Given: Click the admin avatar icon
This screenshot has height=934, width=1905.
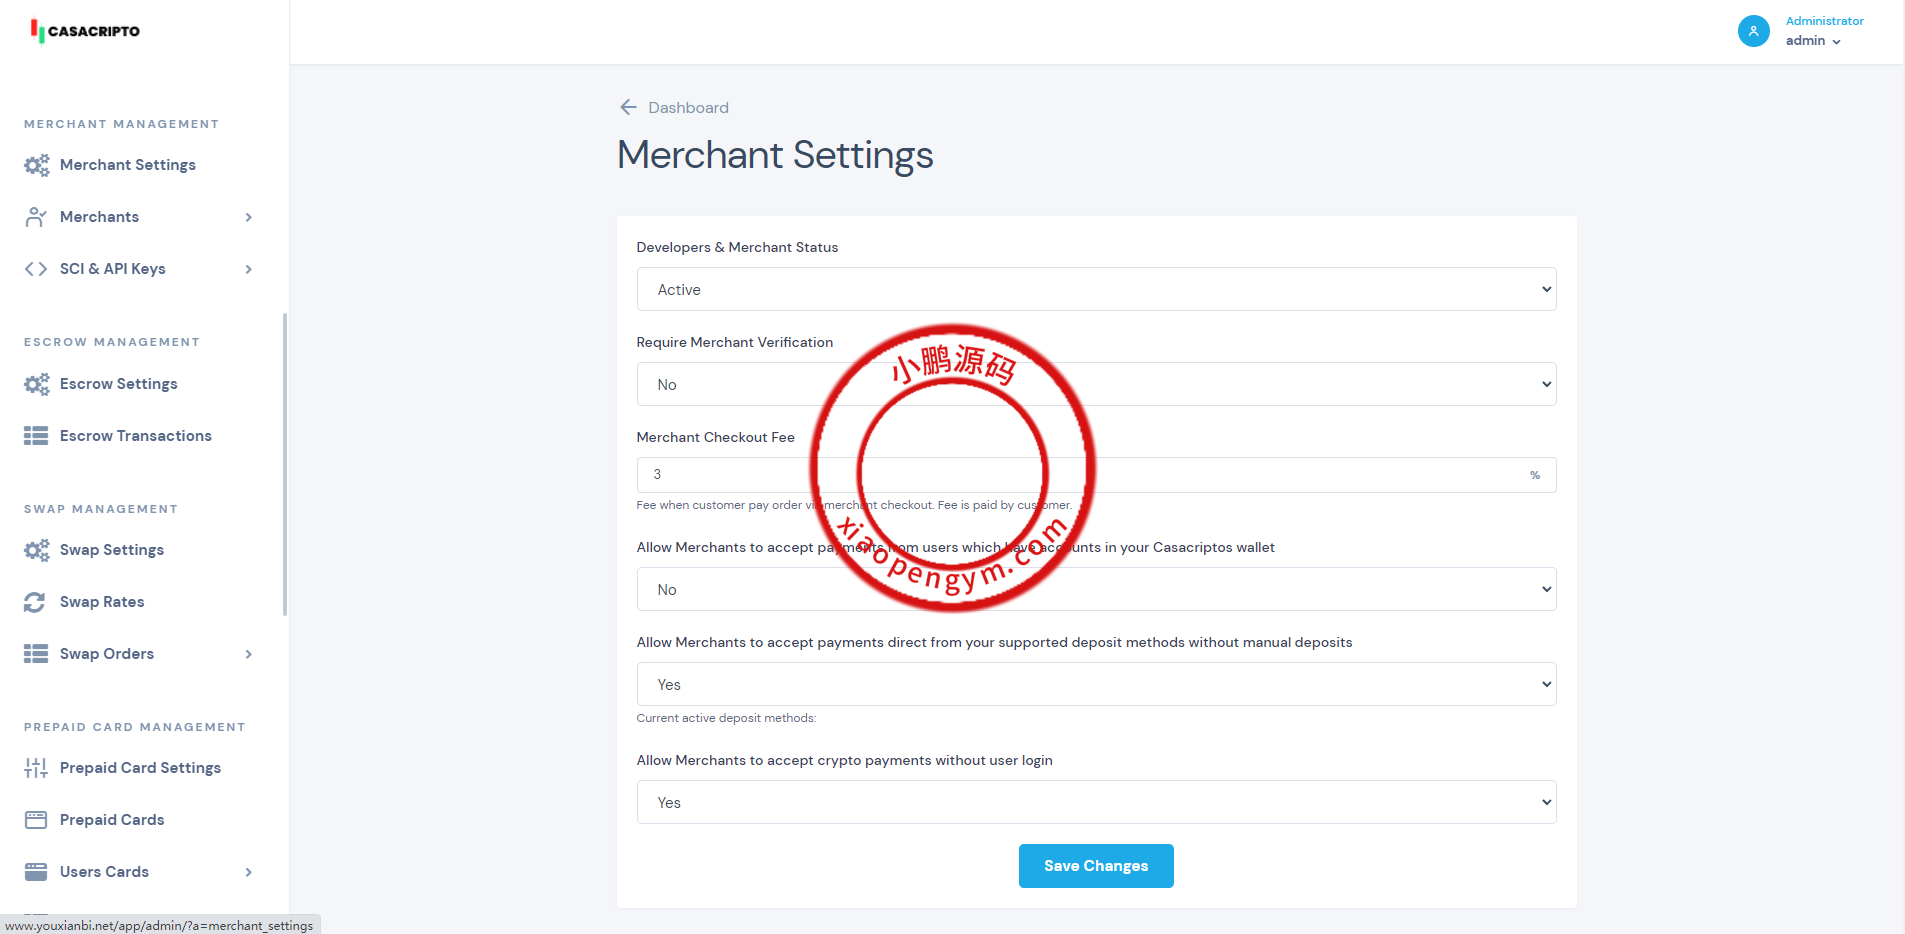Looking at the screenshot, I should point(1753,31).
